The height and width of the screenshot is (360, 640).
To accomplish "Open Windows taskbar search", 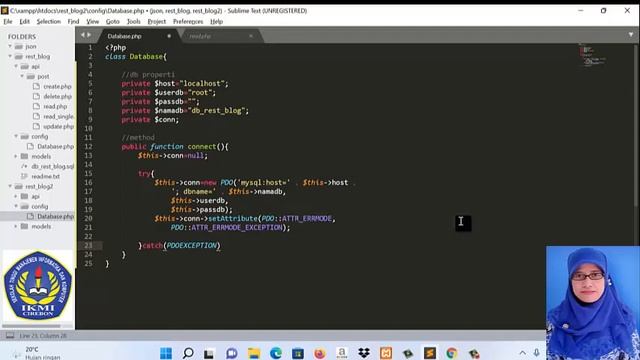I will coord(188,353).
